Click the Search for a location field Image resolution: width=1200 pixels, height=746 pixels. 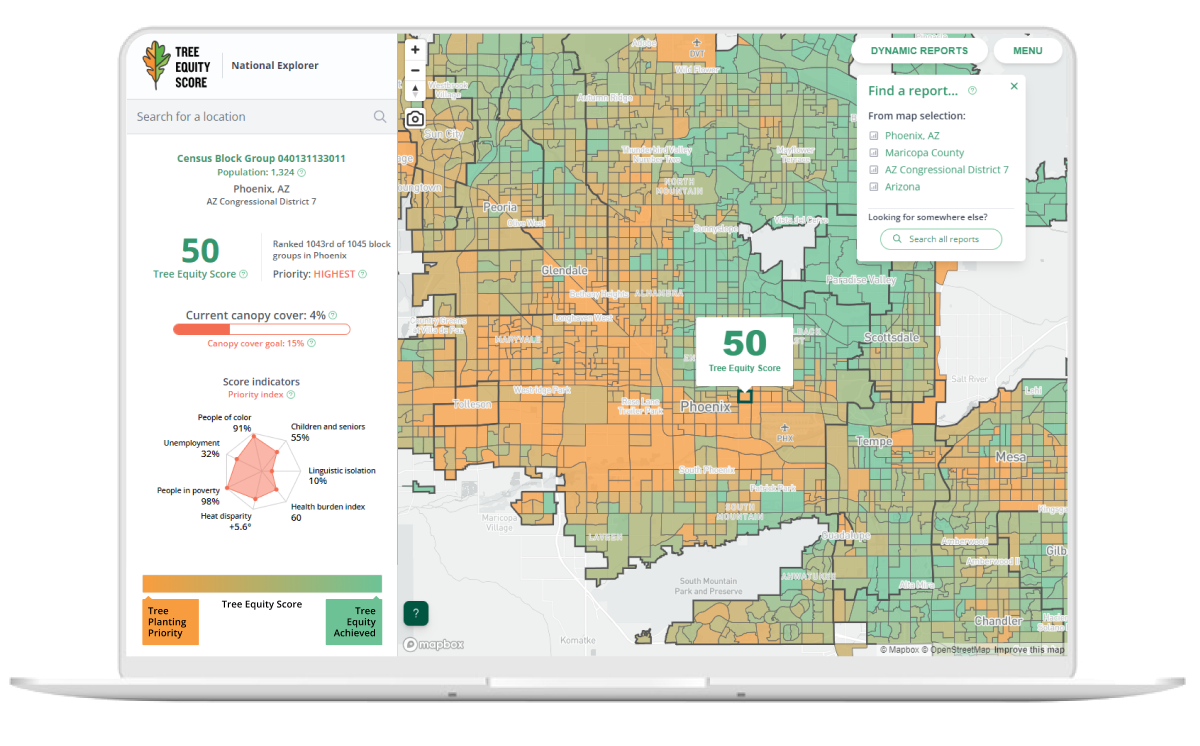[250, 117]
